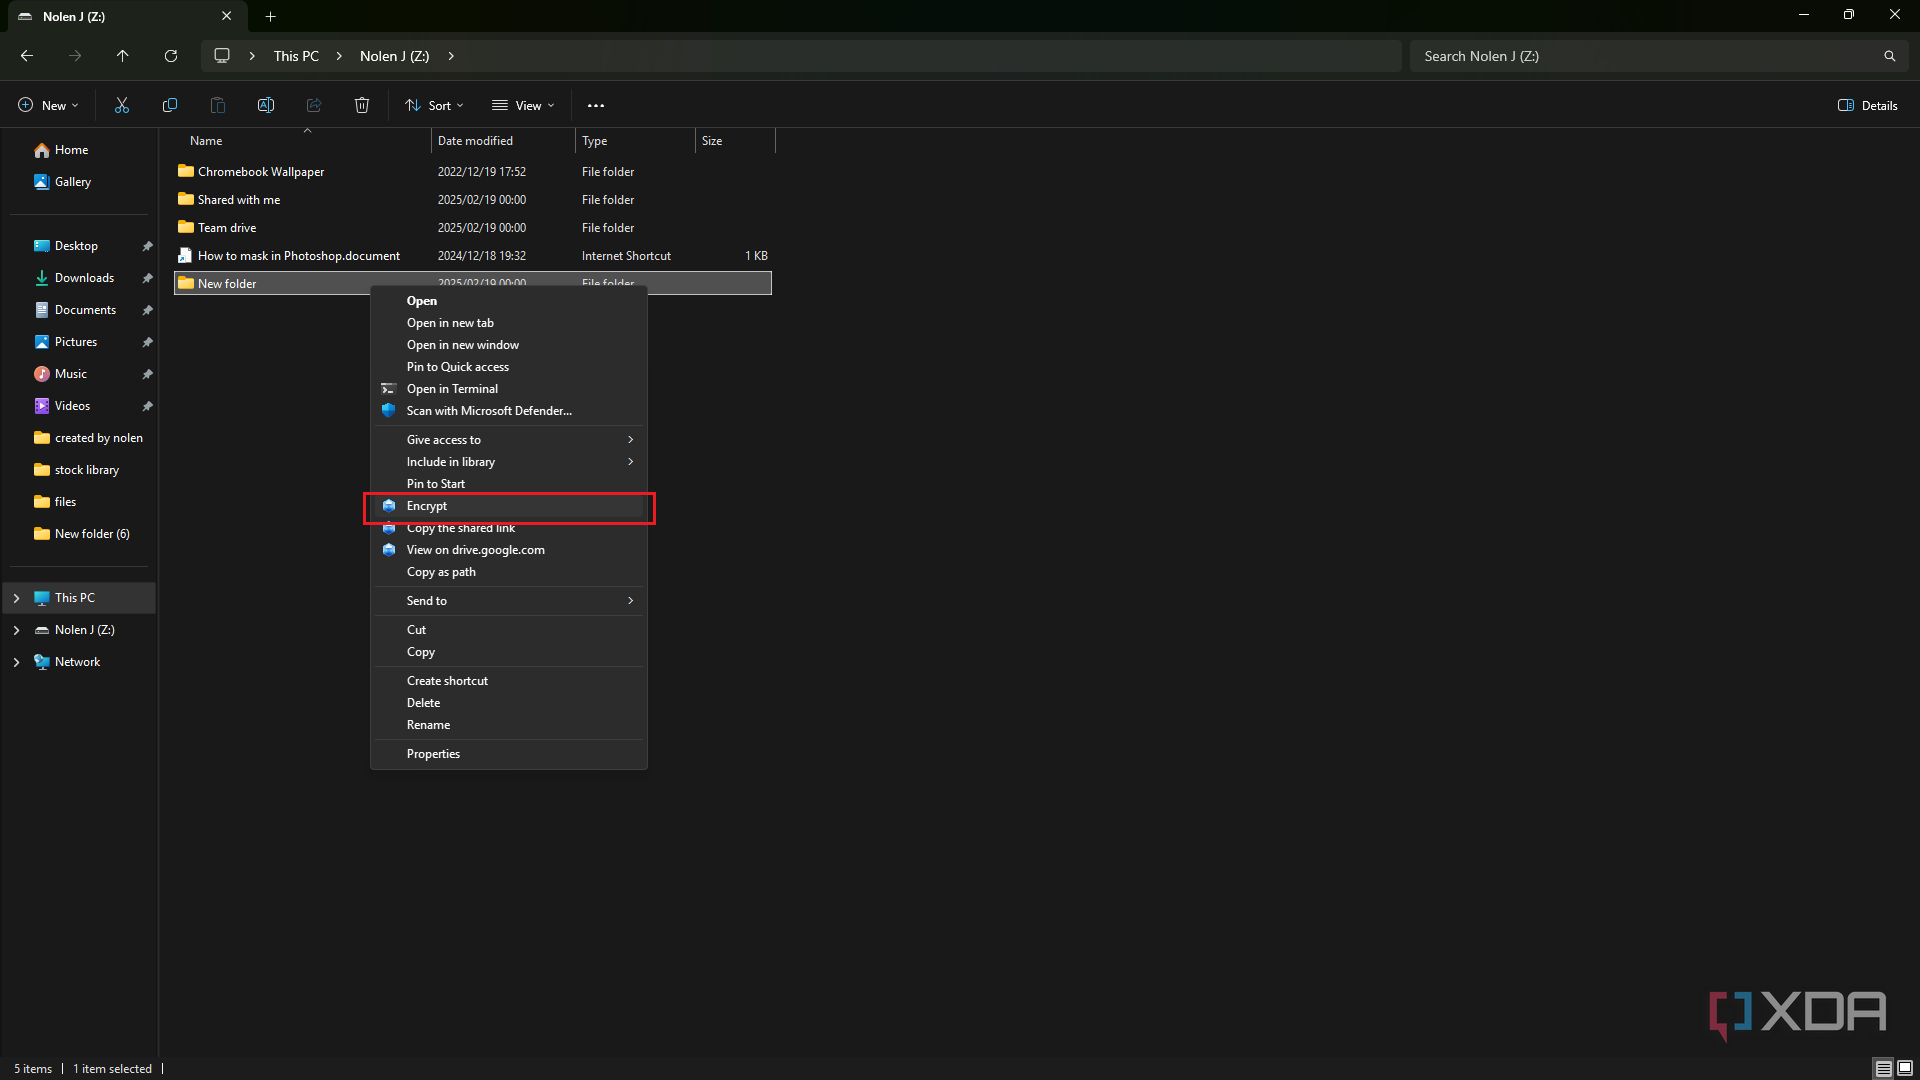Click the search magnifier icon
The width and height of the screenshot is (1920, 1080).
coord(1889,56)
